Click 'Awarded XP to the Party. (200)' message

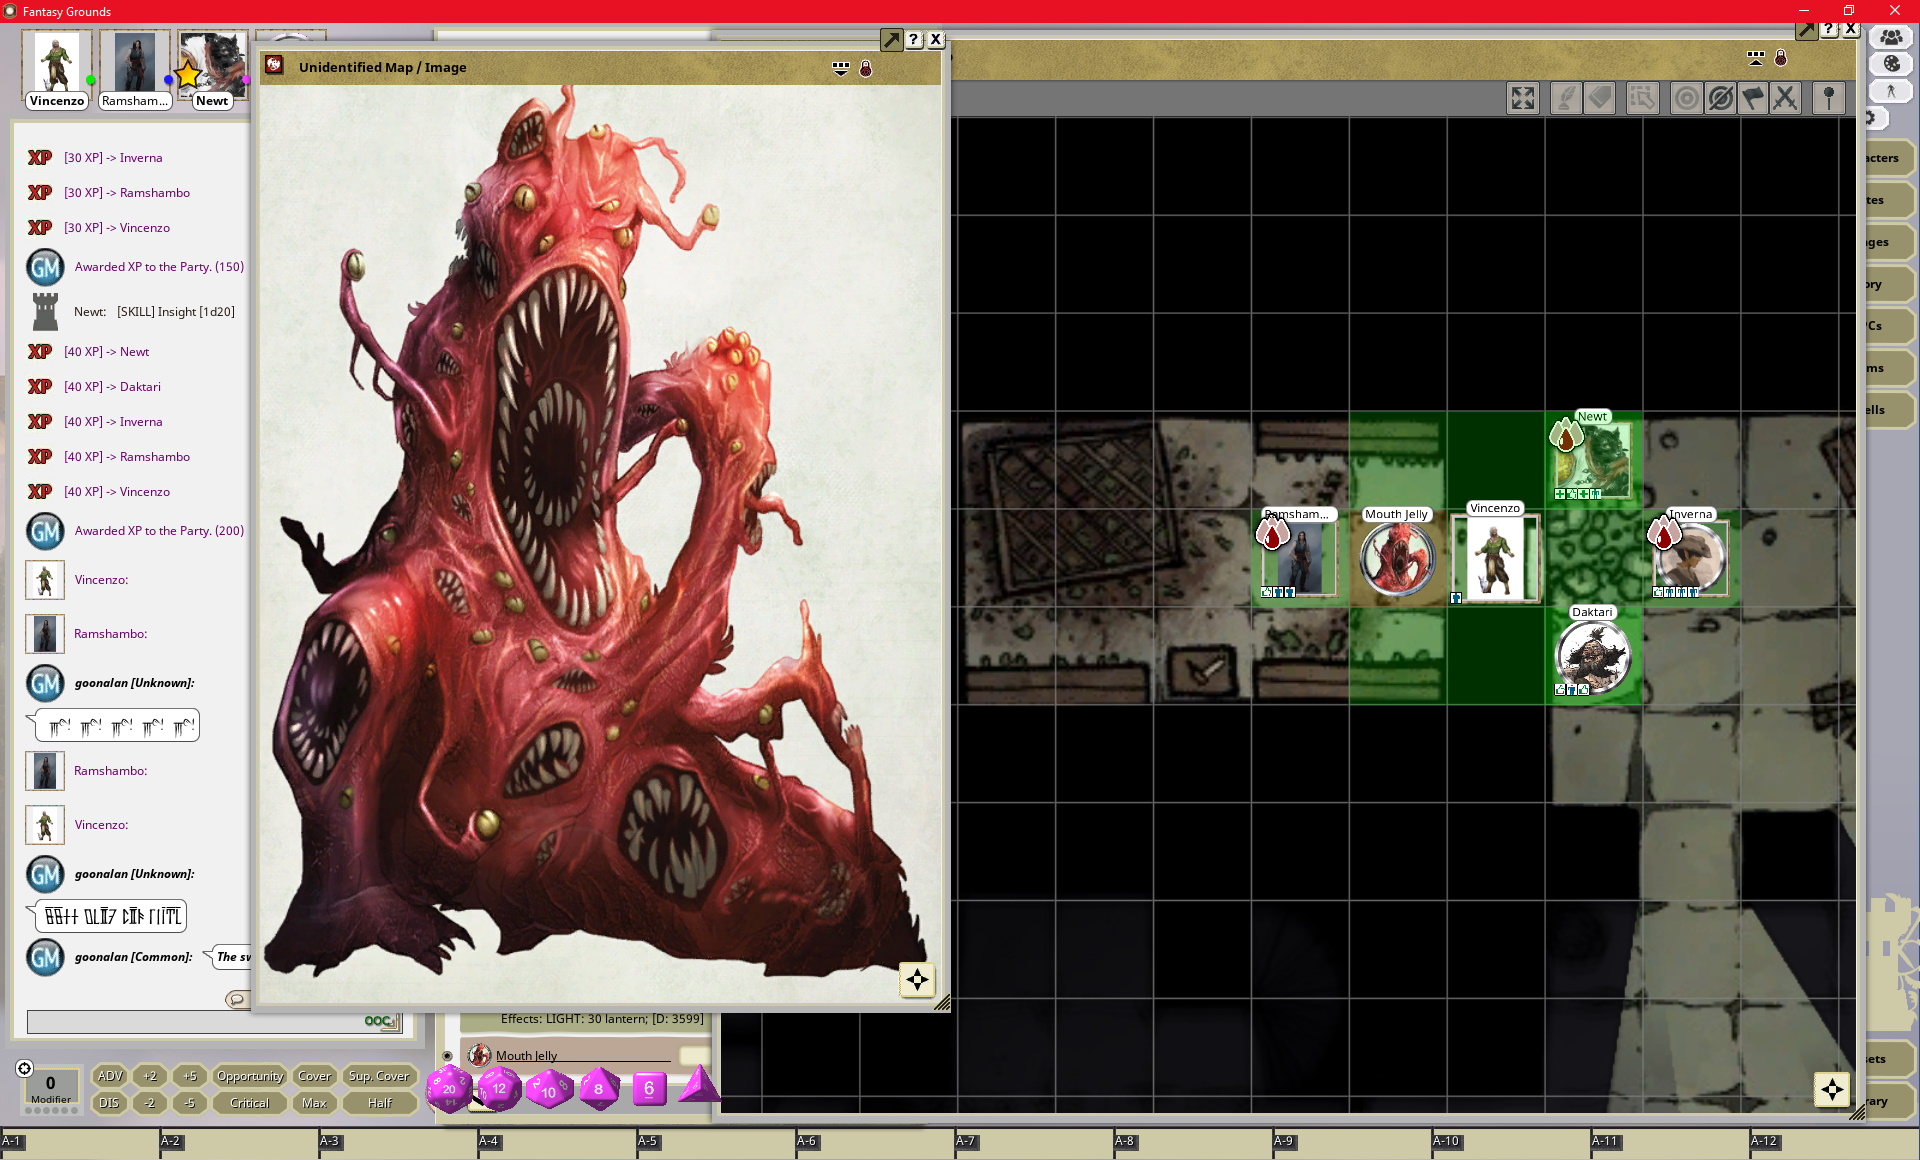[159, 531]
